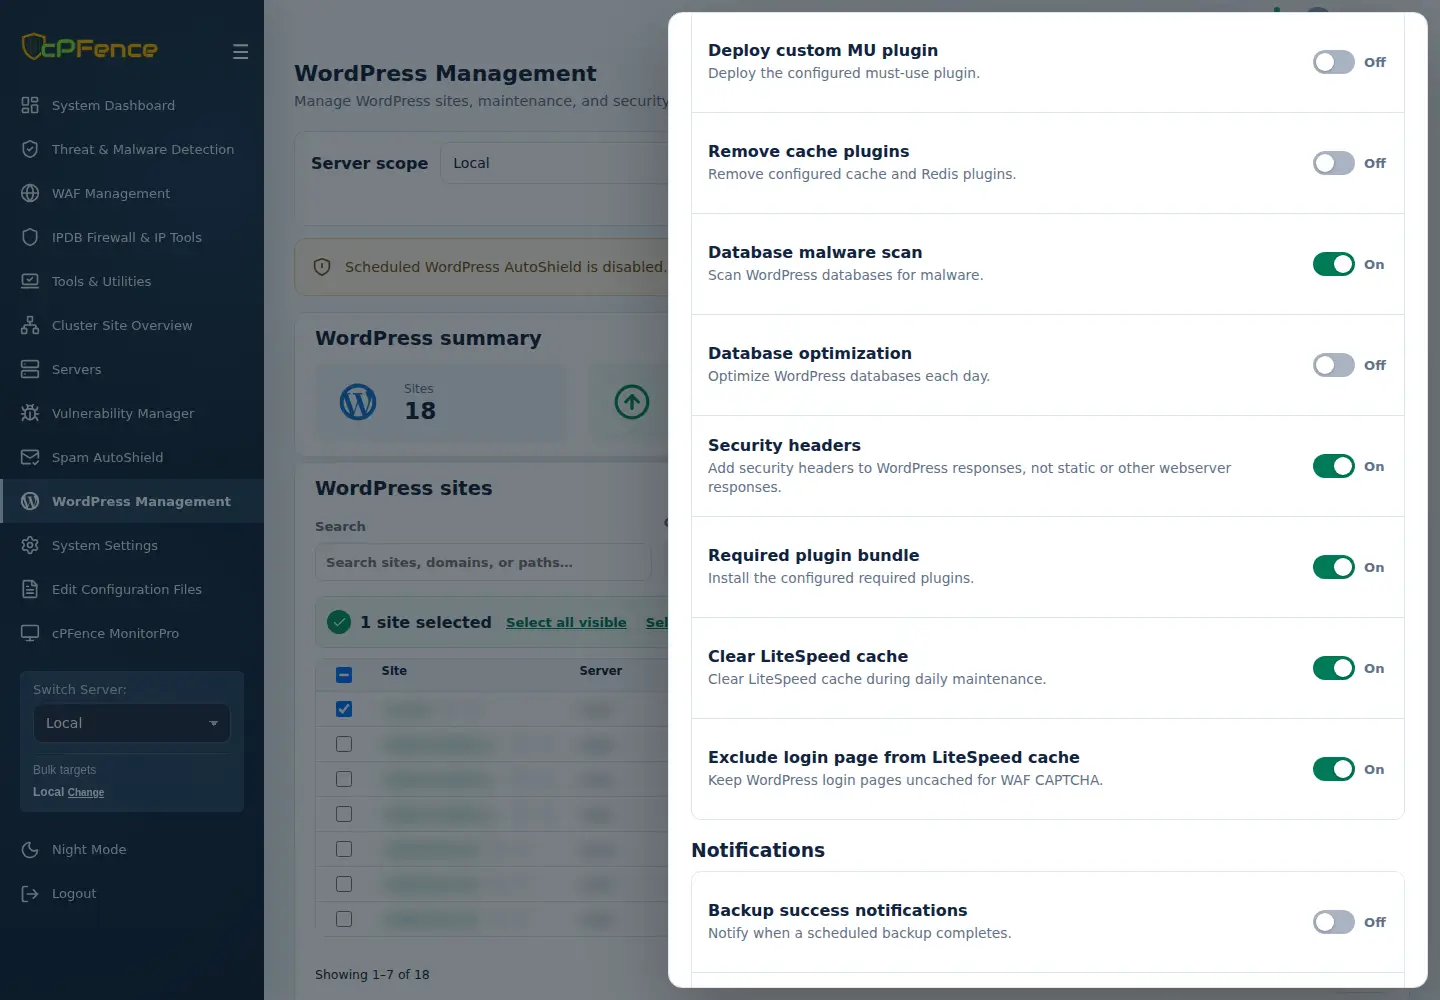Click the Cluster Site Overview network icon
The height and width of the screenshot is (1000, 1440).
point(30,325)
